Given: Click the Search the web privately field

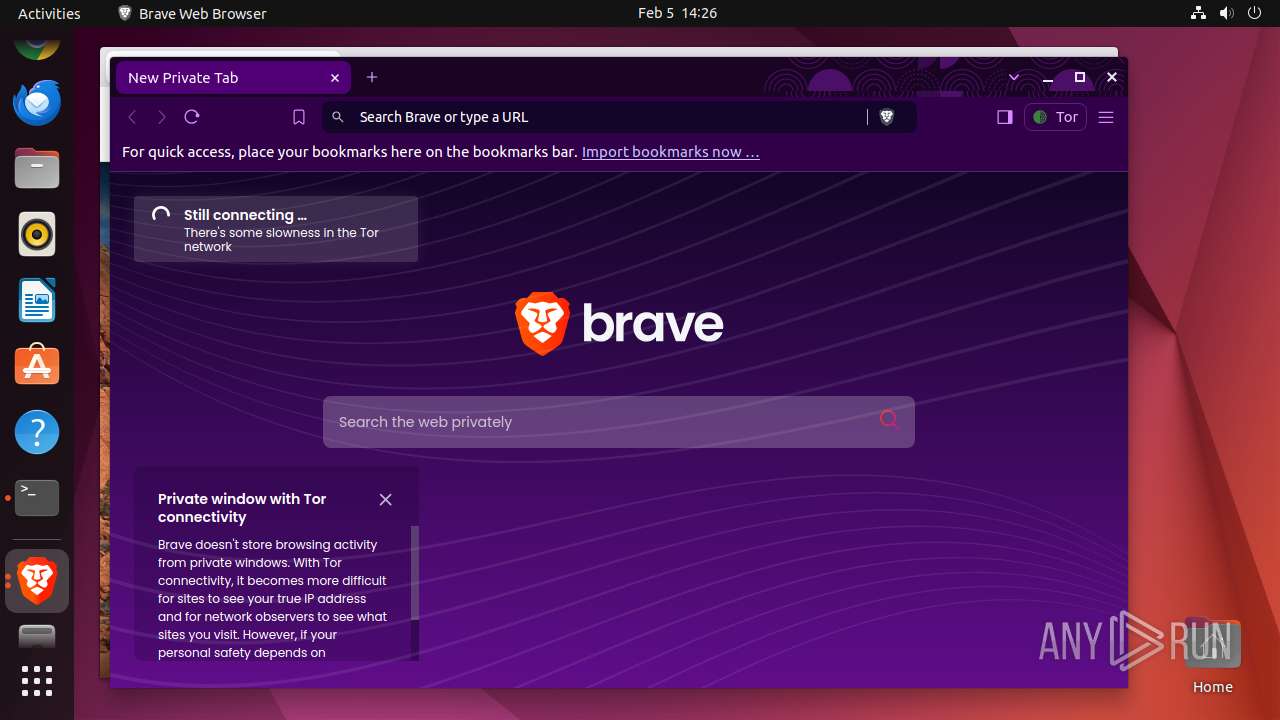Looking at the screenshot, I should tap(618, 421).
